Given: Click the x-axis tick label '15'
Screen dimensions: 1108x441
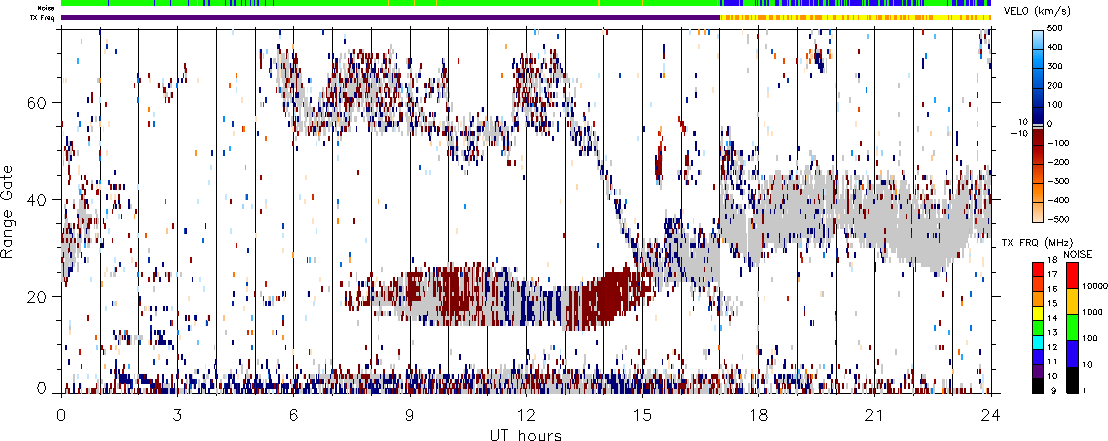Looking at the screenshot, I should (x=642, y=414).
